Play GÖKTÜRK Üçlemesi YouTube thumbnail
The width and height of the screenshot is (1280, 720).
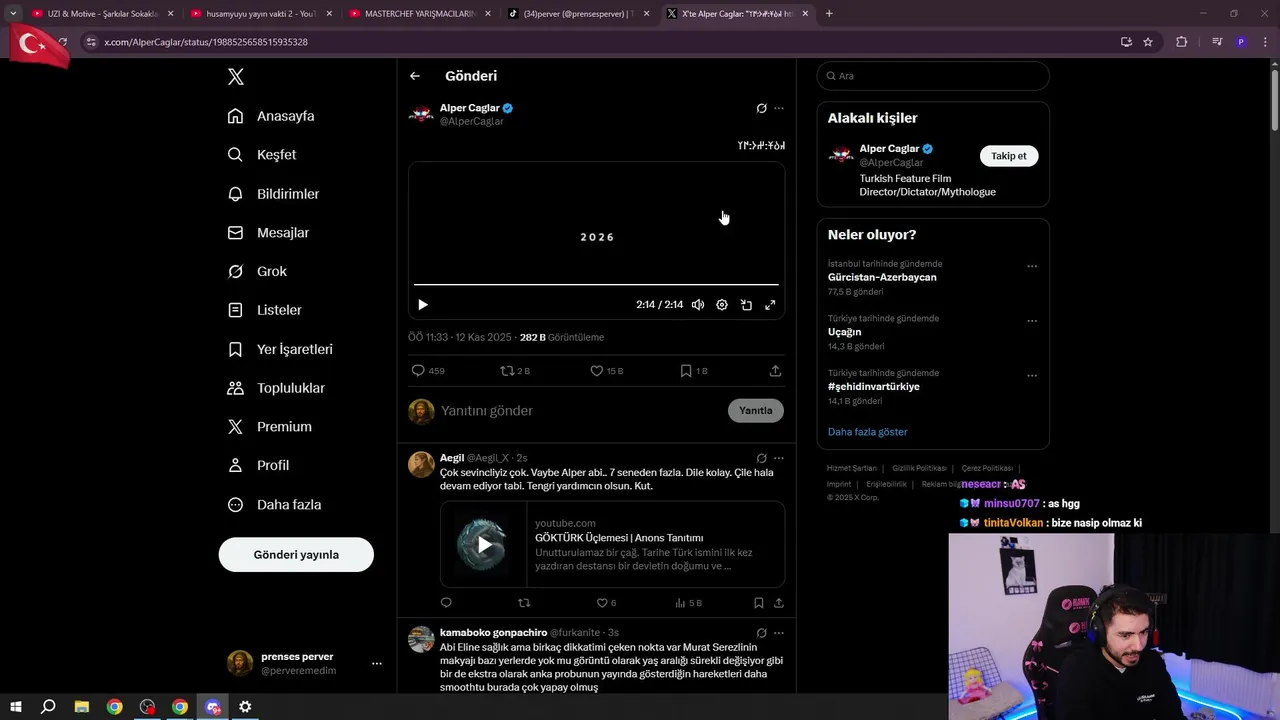(x=484, y=545)
